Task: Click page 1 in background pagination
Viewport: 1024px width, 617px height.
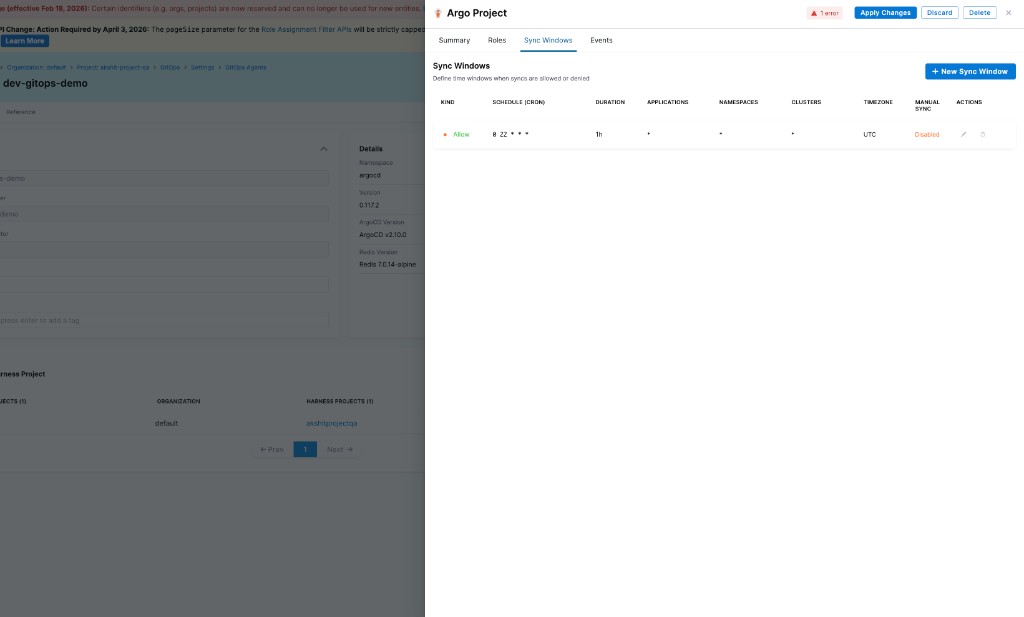Action: click(x=305, y=450)
